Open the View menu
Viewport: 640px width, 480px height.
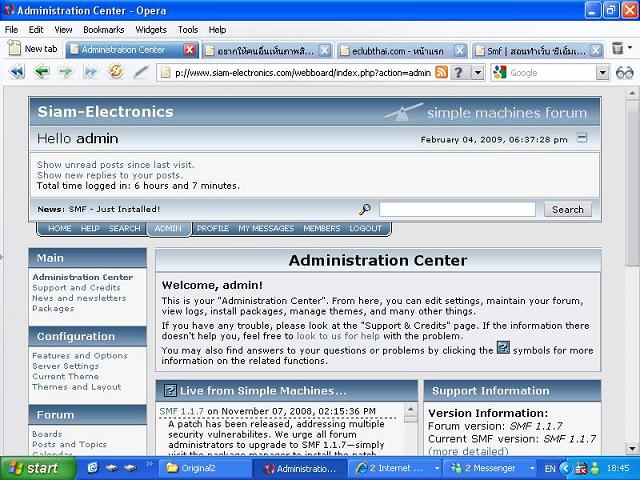click(63, 30)
